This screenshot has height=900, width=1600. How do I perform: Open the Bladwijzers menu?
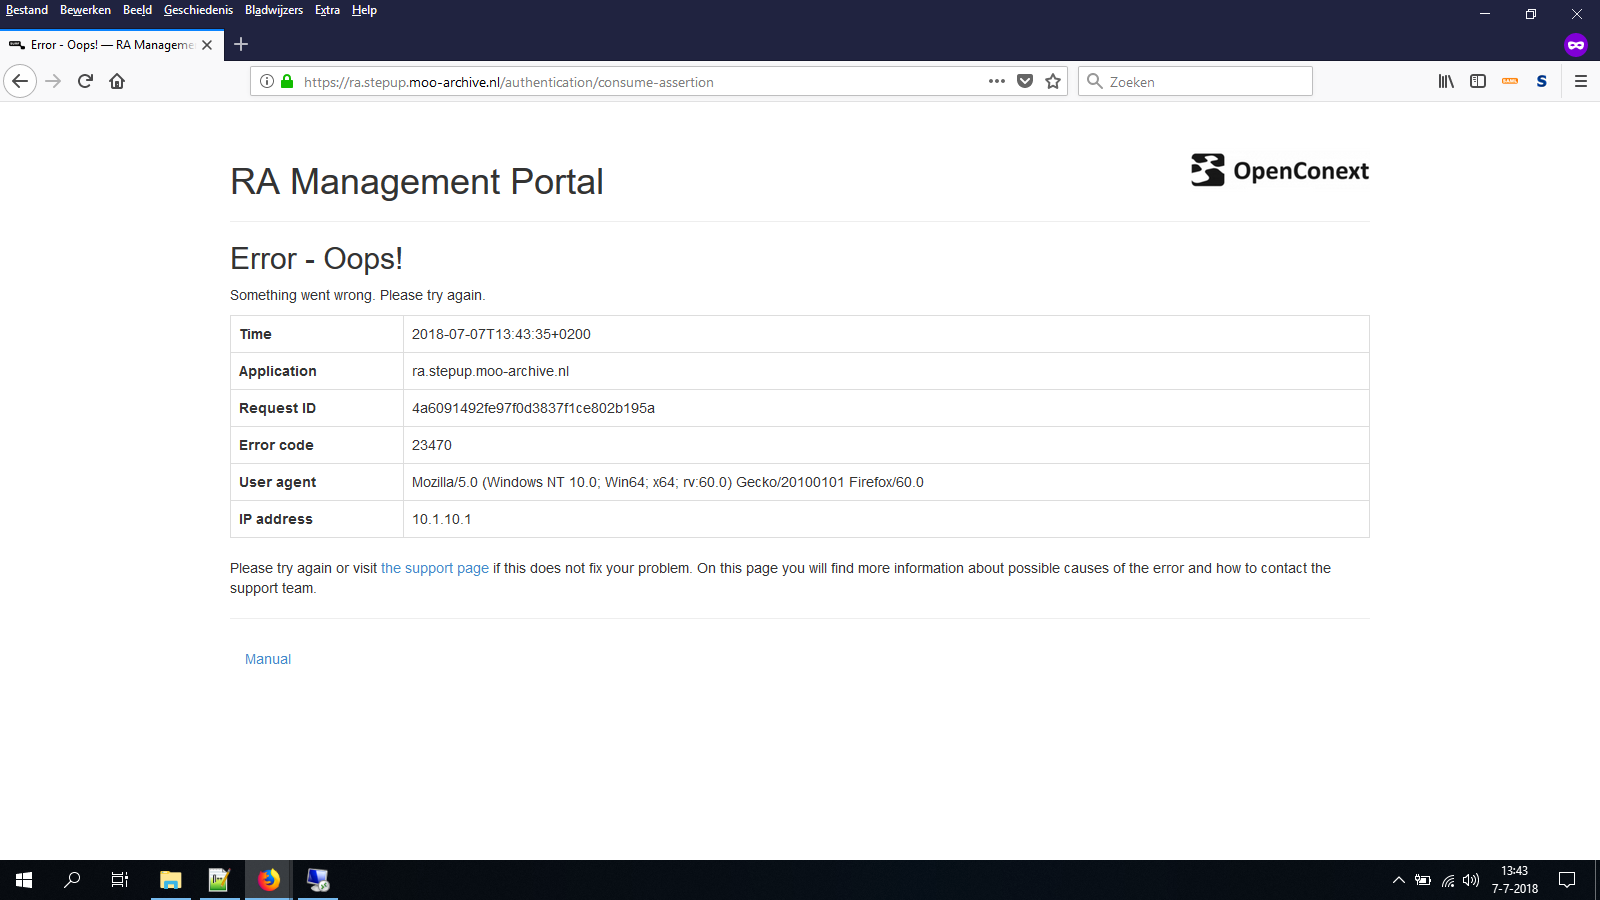tap(274, 10)
